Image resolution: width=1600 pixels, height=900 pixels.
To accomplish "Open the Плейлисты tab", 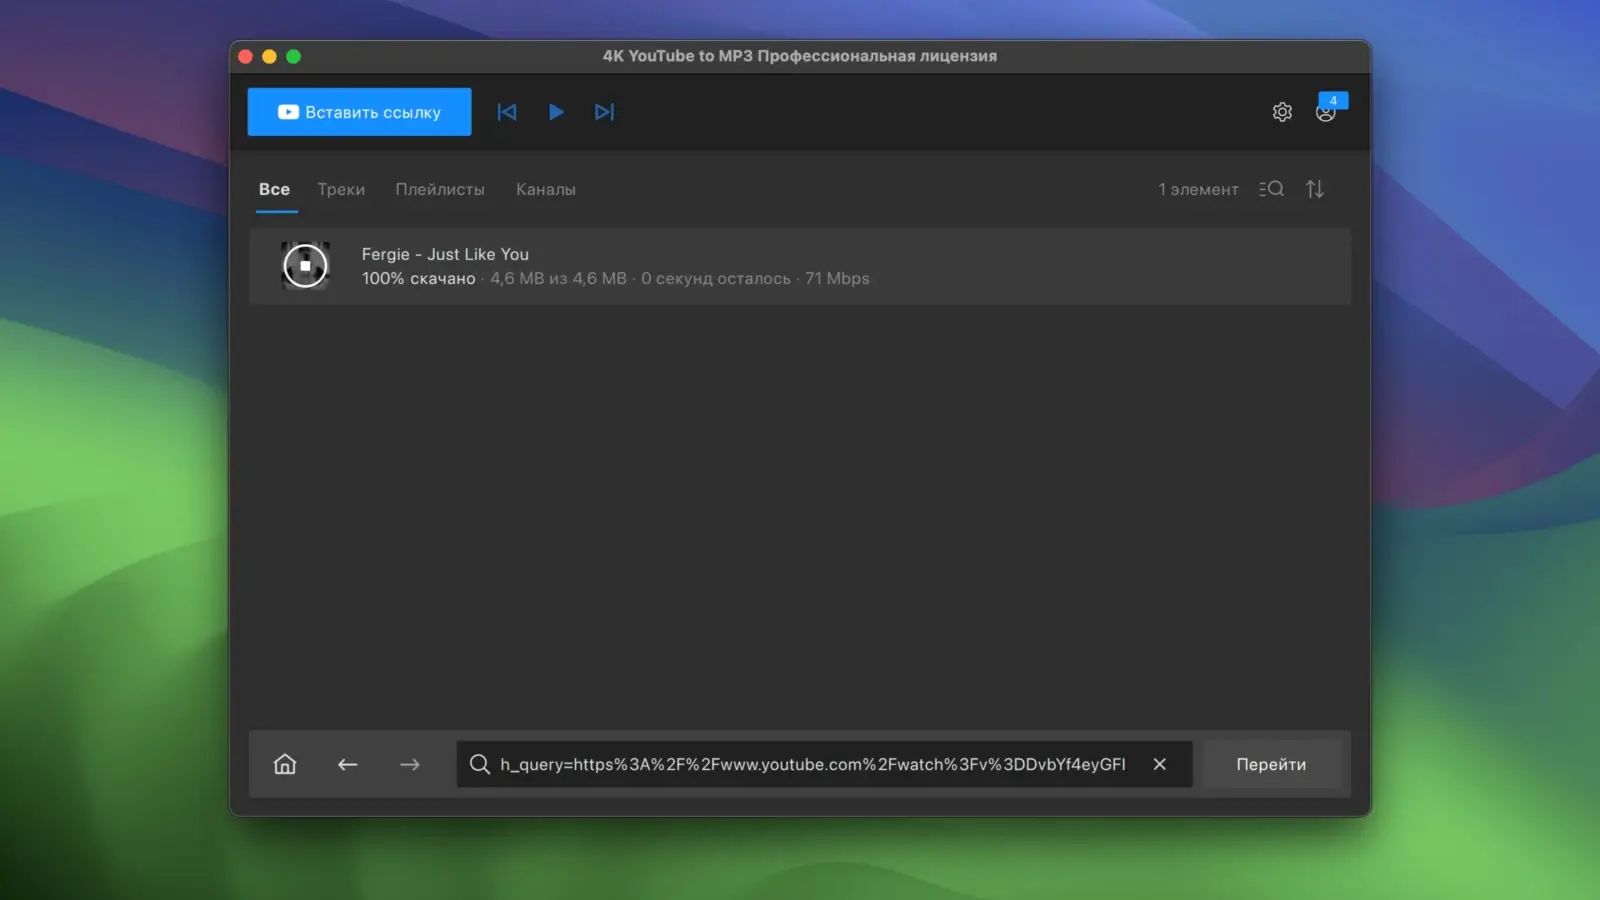I will (440, 189).
